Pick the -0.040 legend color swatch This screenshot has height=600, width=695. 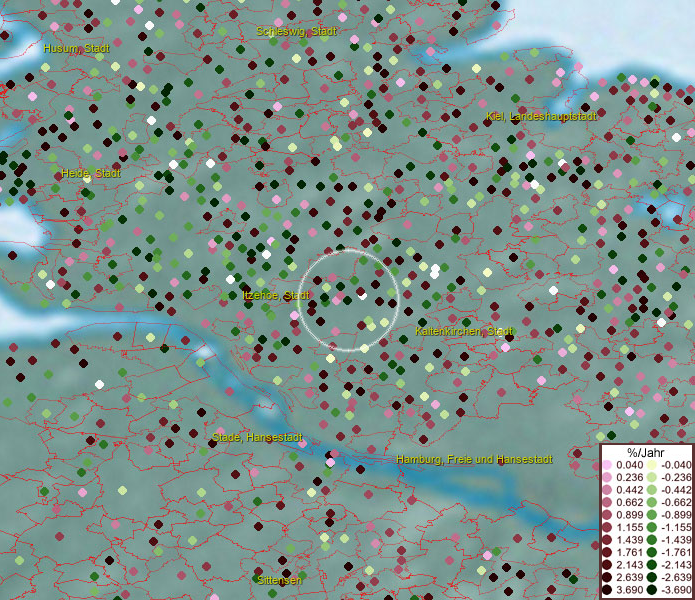(652, 465)
